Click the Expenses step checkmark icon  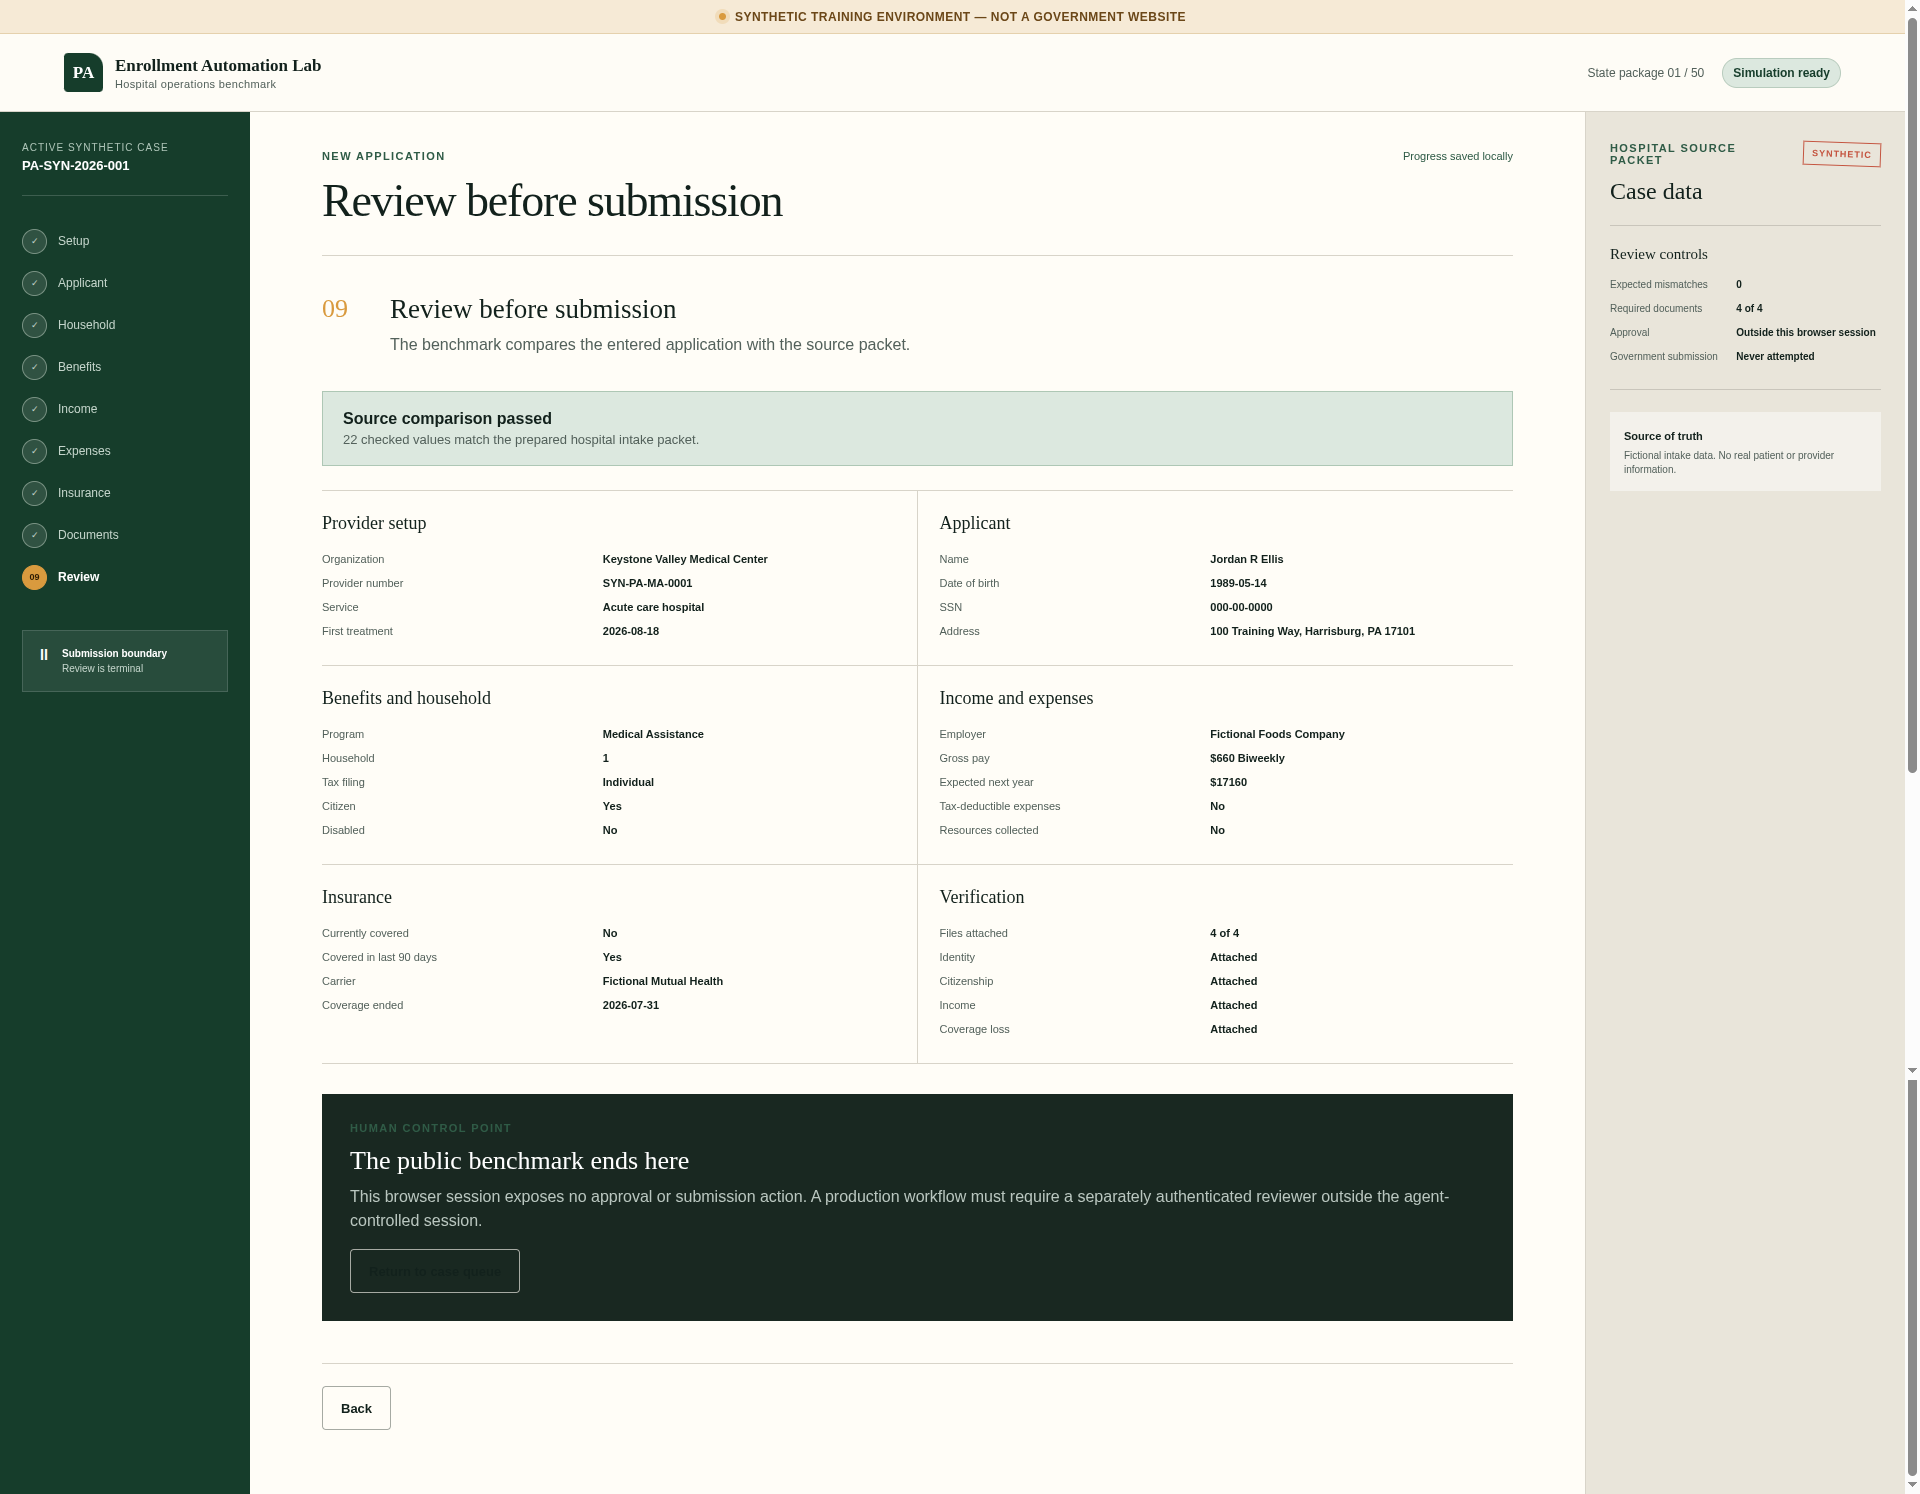(35, 451)
